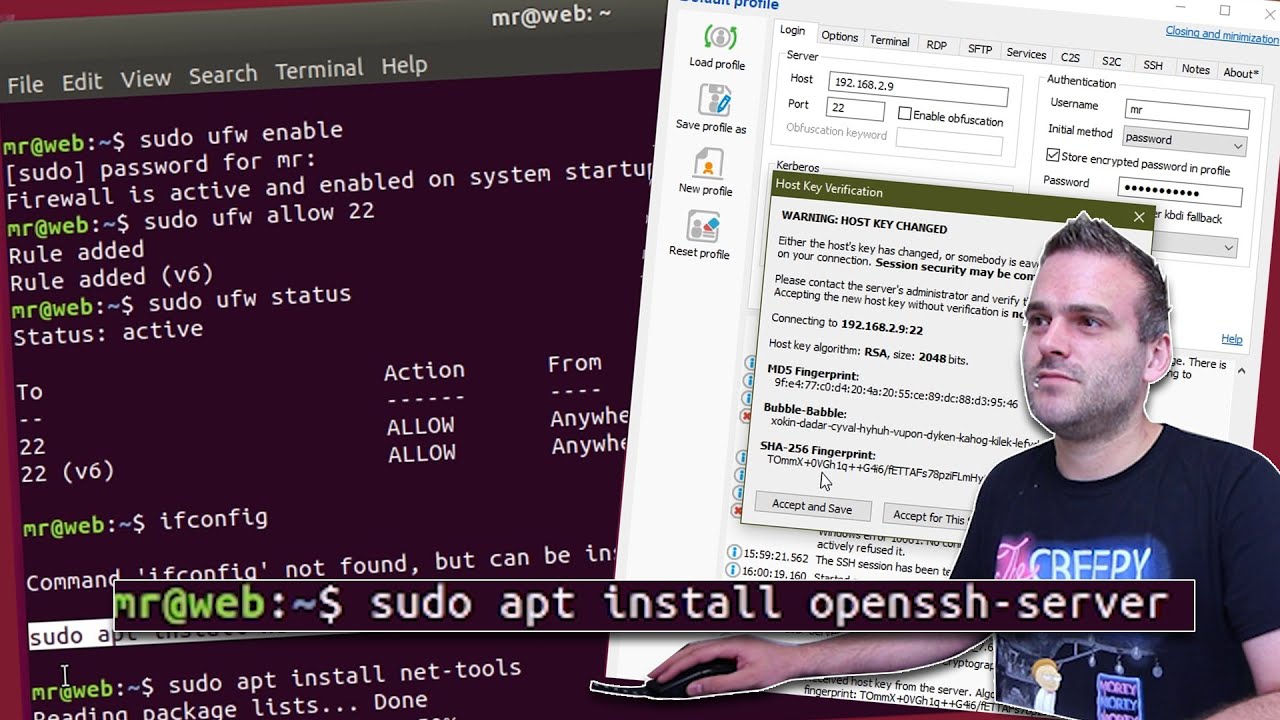Click the 'Action' column header in terminal
Screen dimensions: 1280x720
[x=424, y=371]
